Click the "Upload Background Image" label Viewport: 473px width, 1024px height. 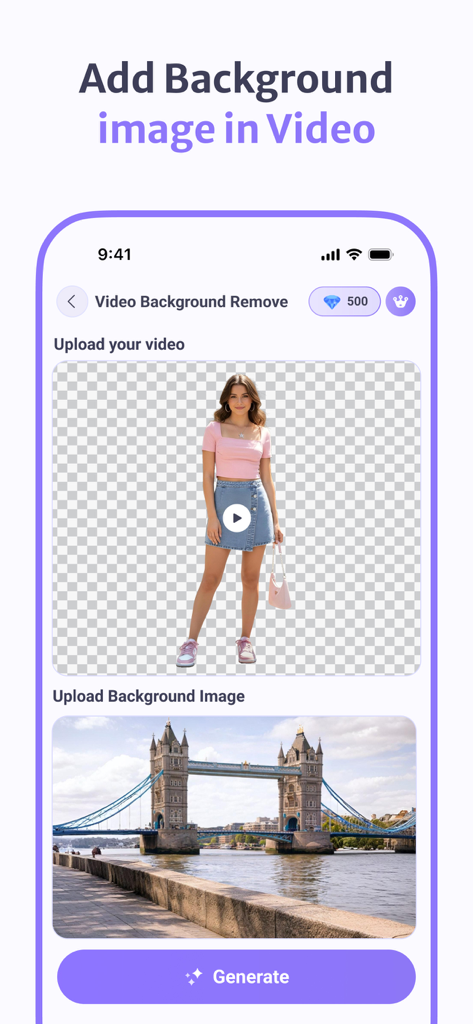149,696
